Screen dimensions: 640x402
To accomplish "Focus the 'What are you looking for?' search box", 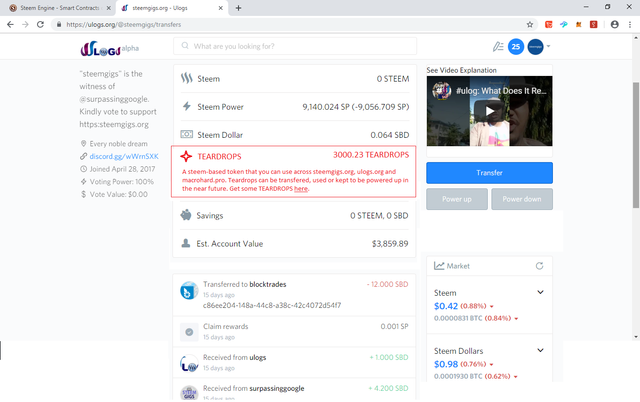I will coord(295,46).
